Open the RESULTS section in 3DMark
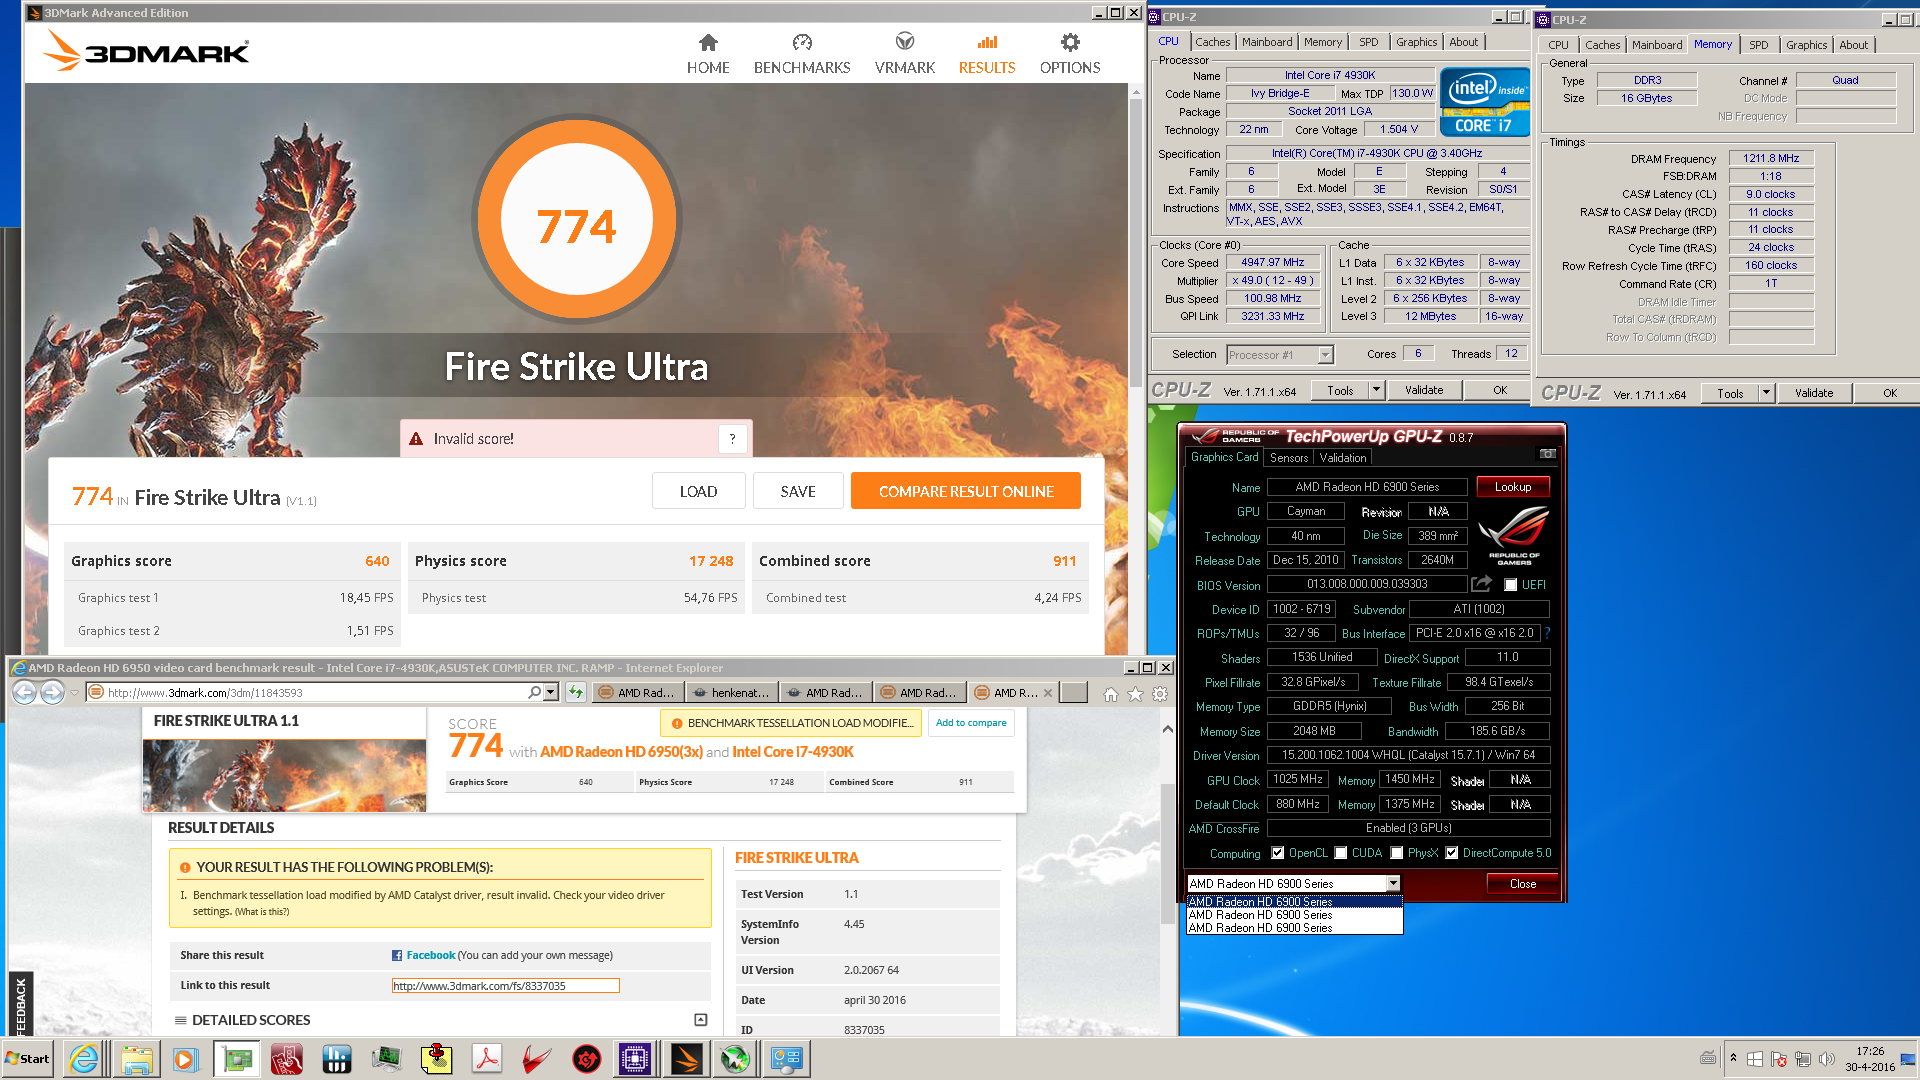This screenshot has height=1080, width=1920. click(987, 54)
